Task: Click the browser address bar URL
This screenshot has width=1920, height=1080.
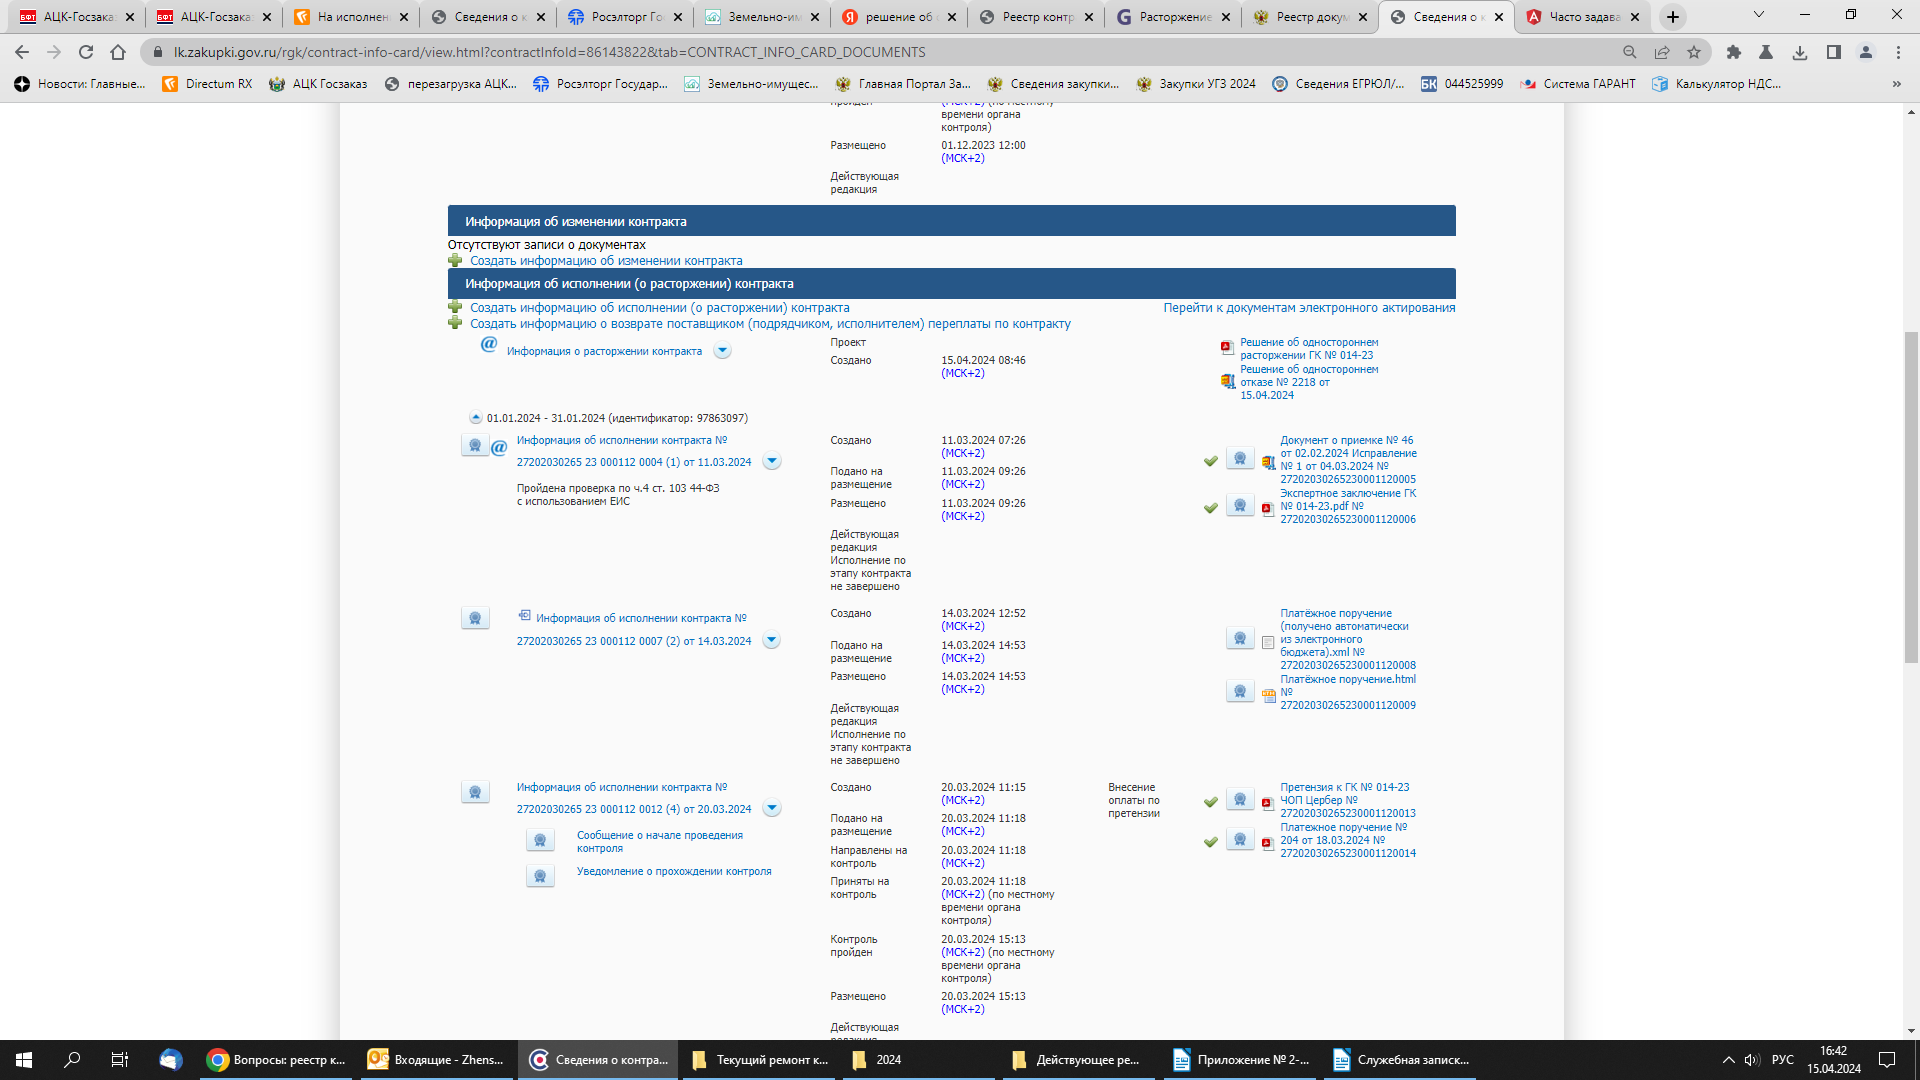Action: 549,52
